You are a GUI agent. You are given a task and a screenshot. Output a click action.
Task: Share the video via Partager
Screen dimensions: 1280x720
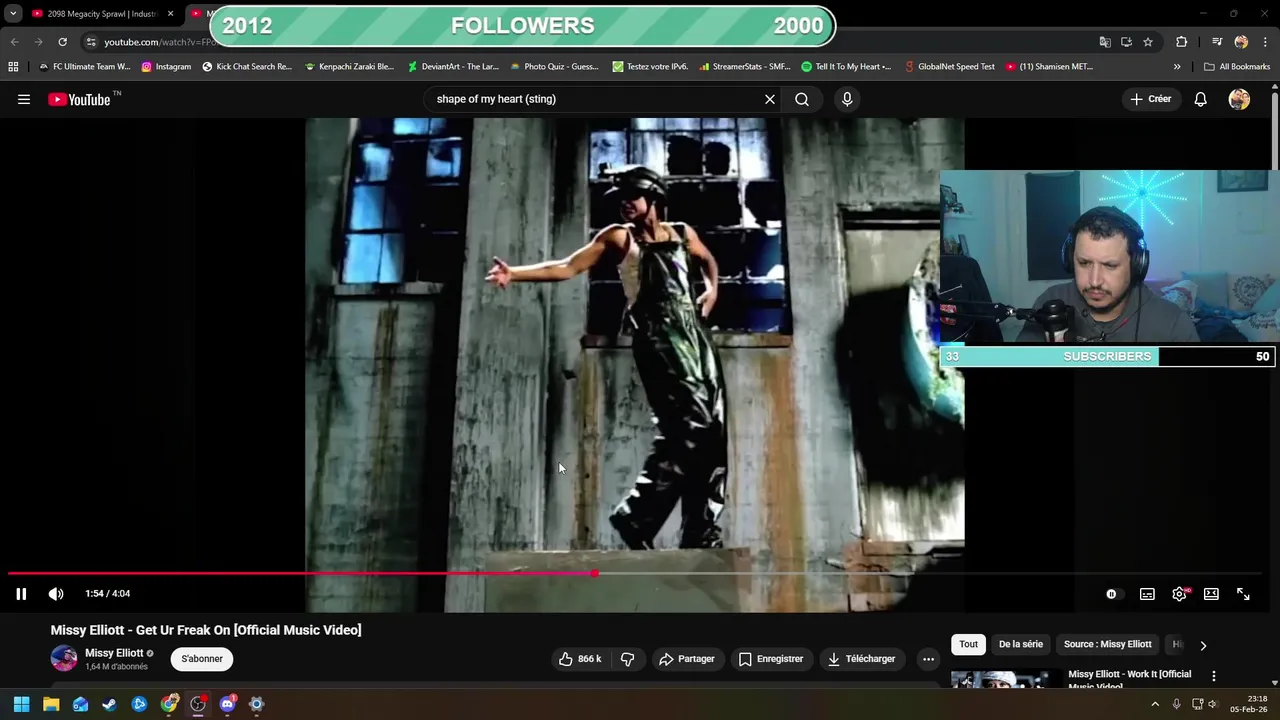(x=687, y=659)
